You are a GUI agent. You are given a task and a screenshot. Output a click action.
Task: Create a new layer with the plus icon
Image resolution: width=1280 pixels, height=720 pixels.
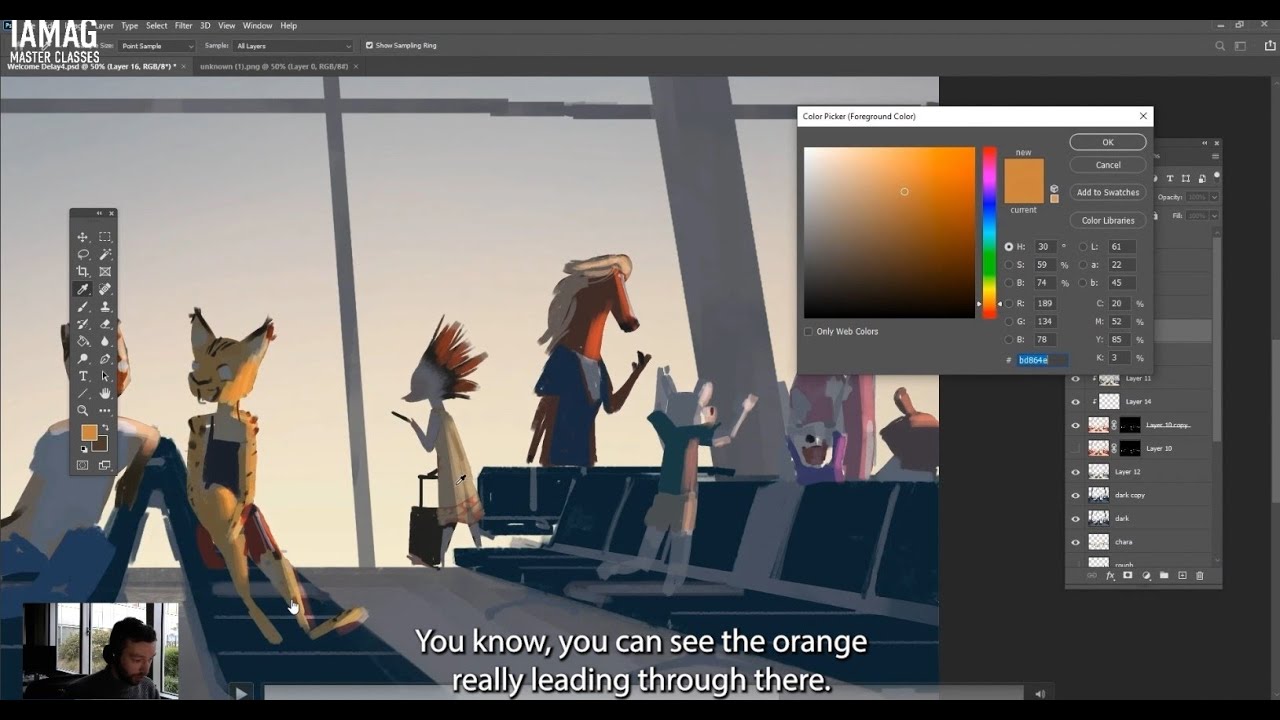(x=1182, y=576)
